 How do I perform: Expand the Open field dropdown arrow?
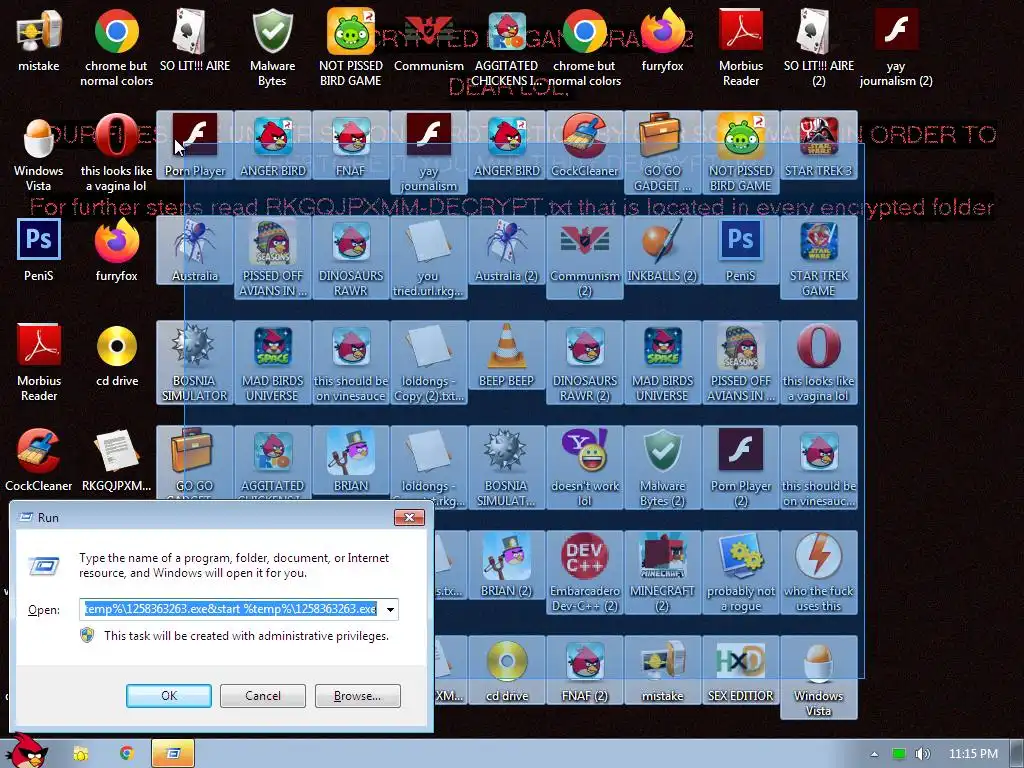coord(391,609)
